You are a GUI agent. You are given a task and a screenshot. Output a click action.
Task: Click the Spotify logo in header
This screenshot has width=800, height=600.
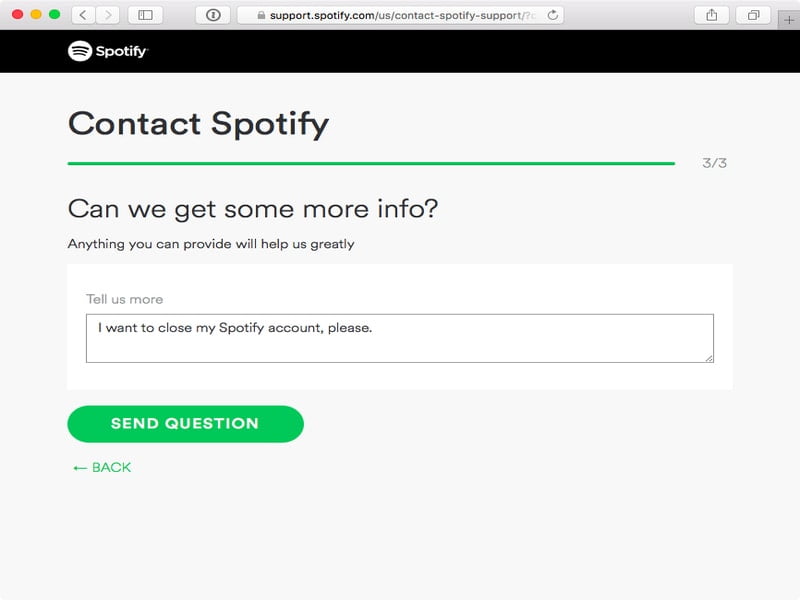point(107,51)
